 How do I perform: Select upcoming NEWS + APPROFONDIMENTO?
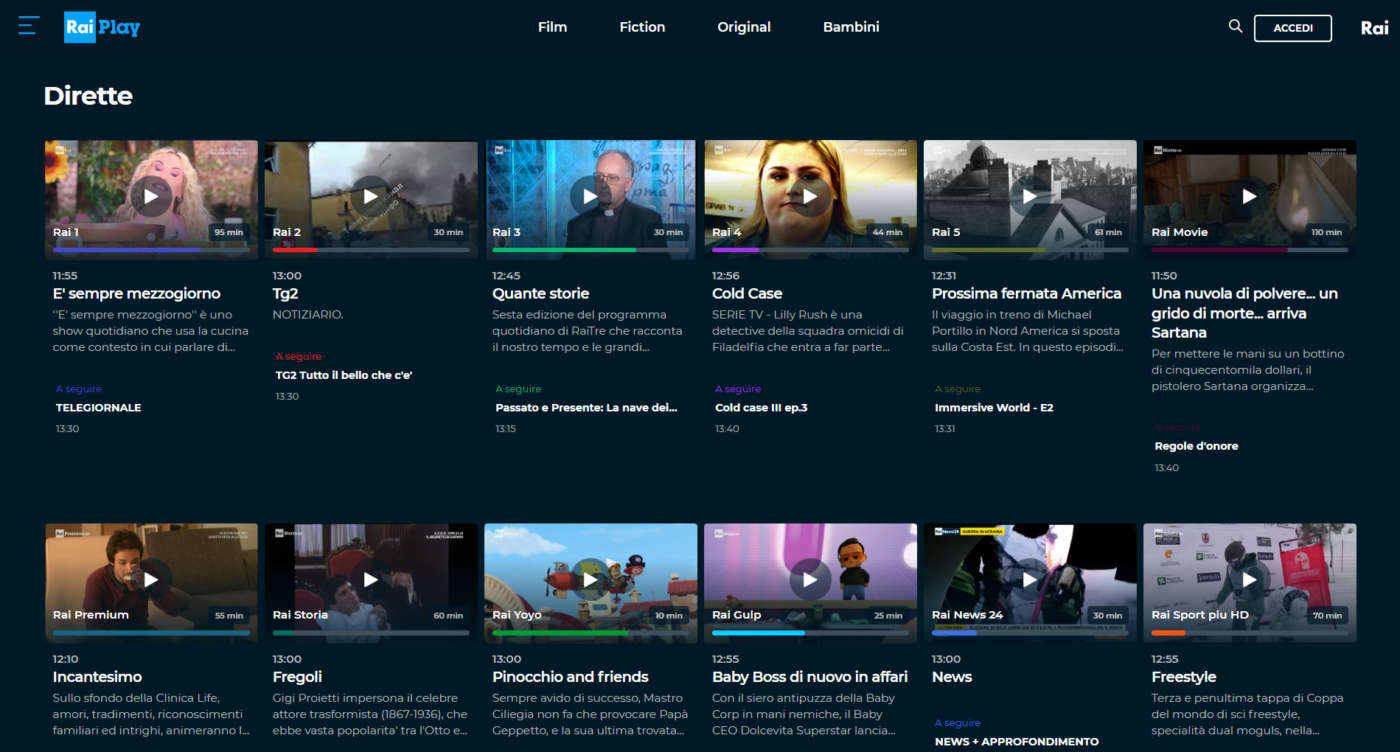tap(1017, 742)
